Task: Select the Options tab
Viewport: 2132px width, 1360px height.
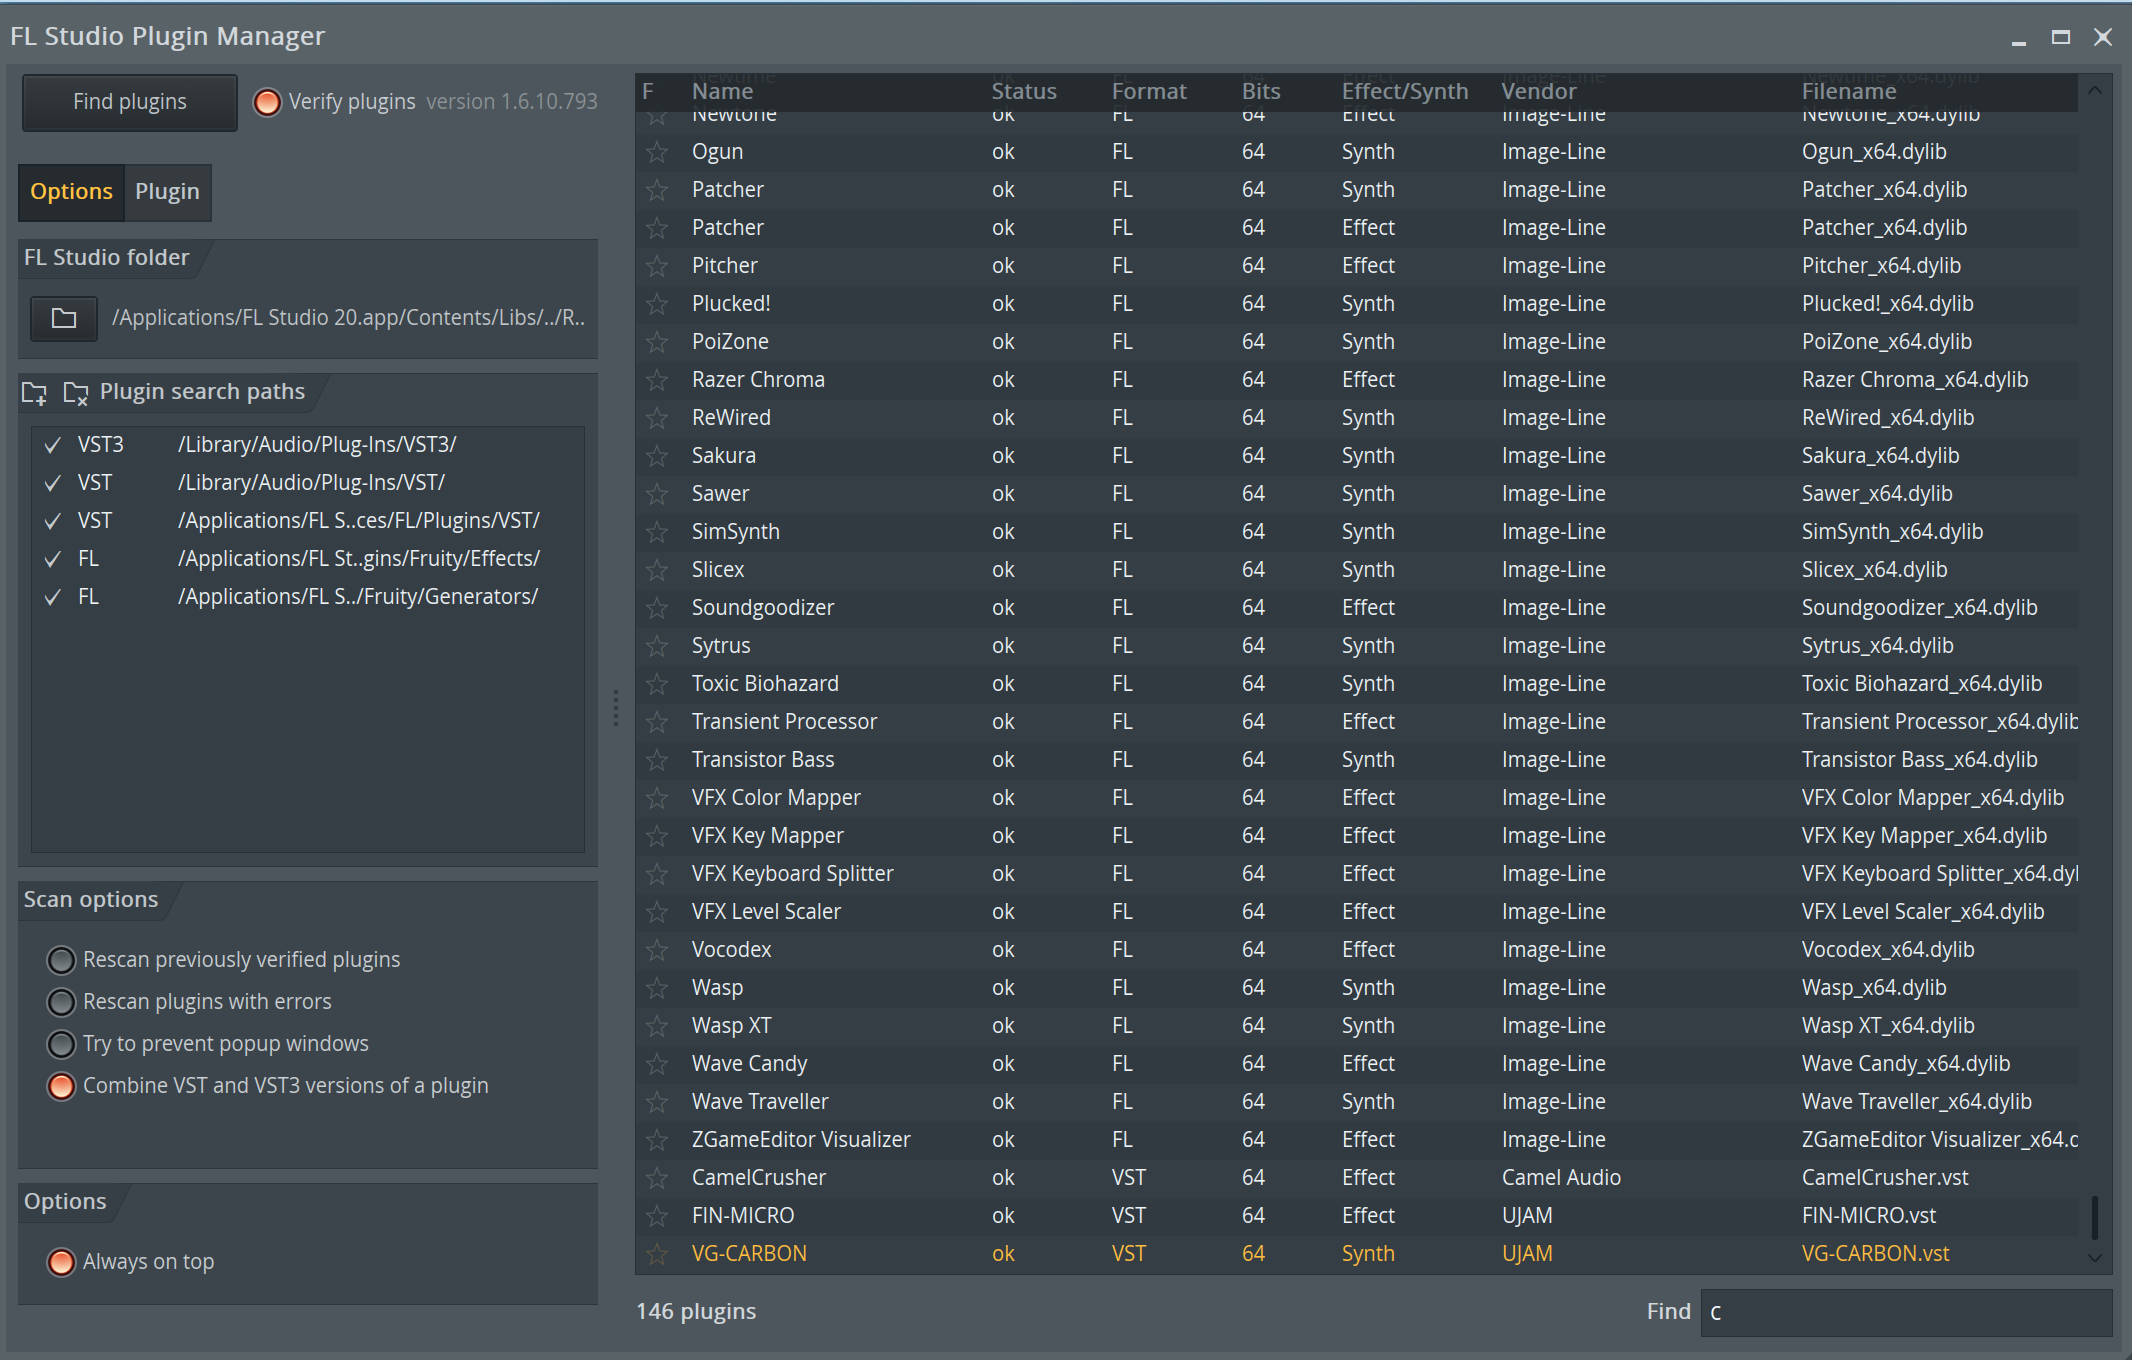Action: [71, 192]
